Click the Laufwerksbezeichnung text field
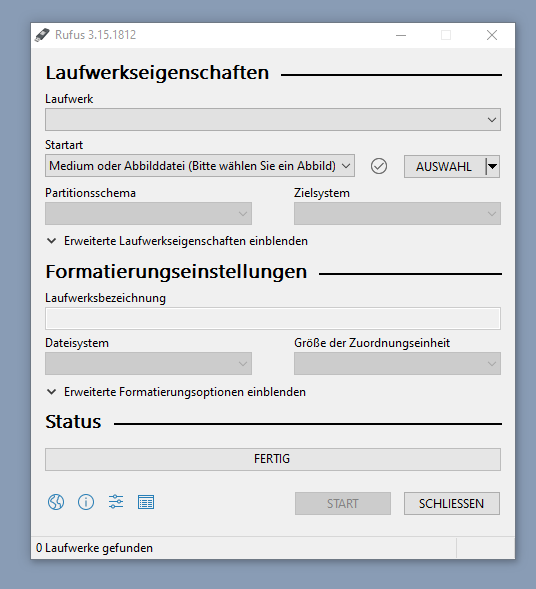 click(x=273, y=319)
